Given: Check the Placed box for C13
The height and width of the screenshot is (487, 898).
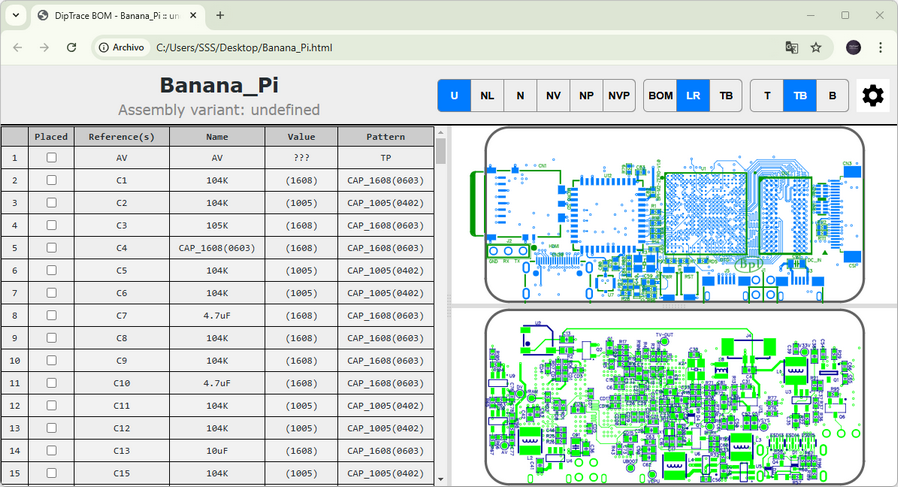Looking at the screenshot, I should pyautogui.click(x=52, y=450).
